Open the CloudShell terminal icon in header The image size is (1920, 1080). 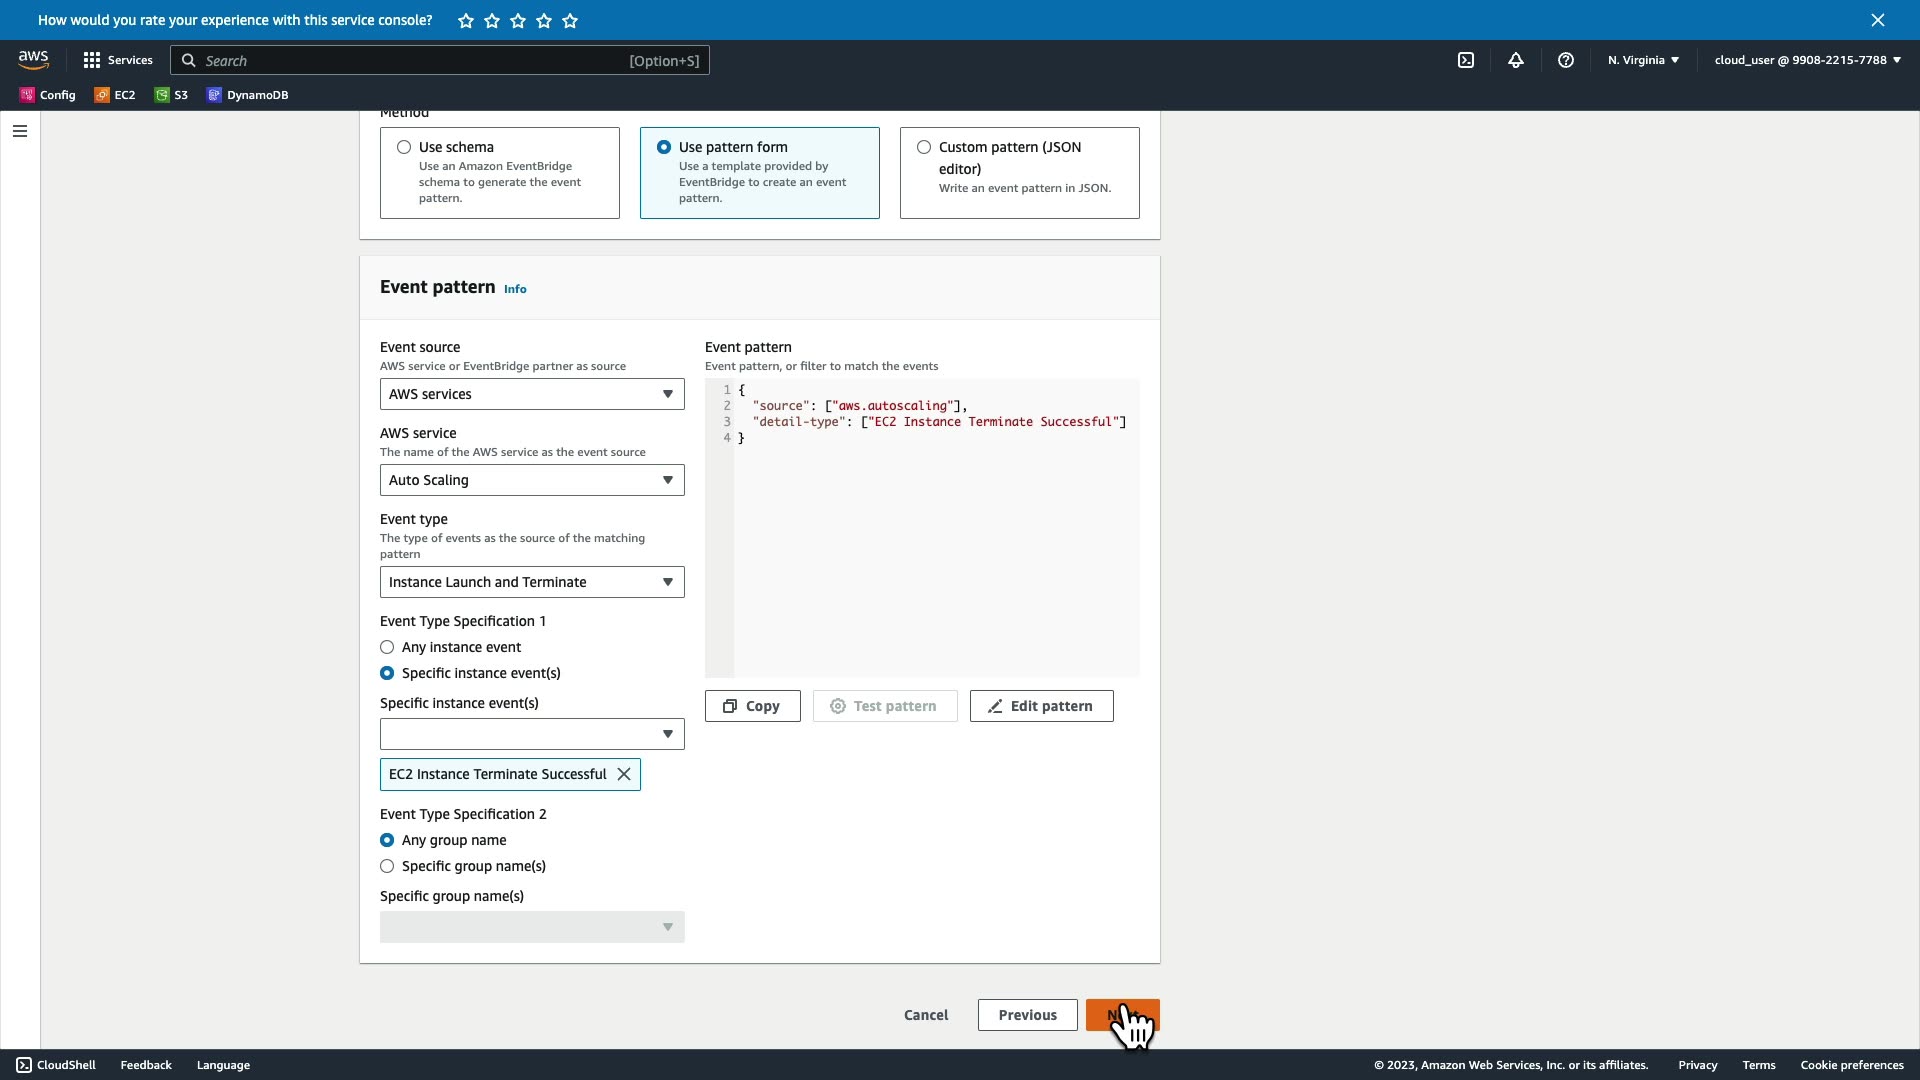point(1466,60)
